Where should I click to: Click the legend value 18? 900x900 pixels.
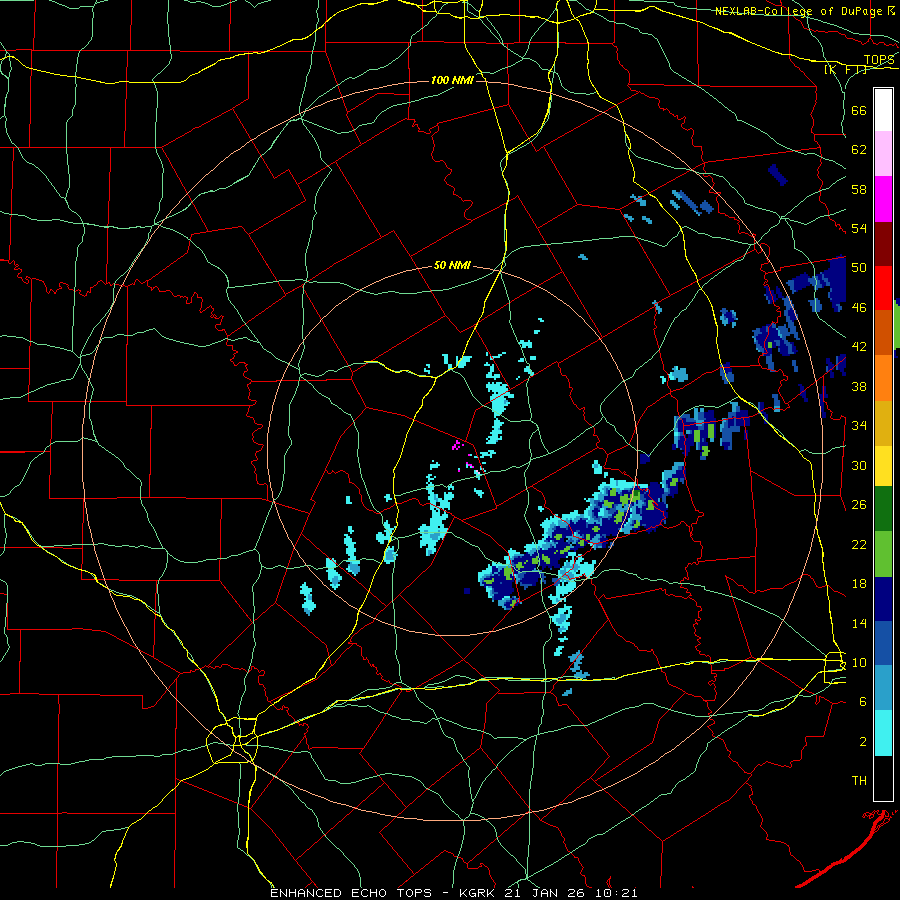(859, 584)
